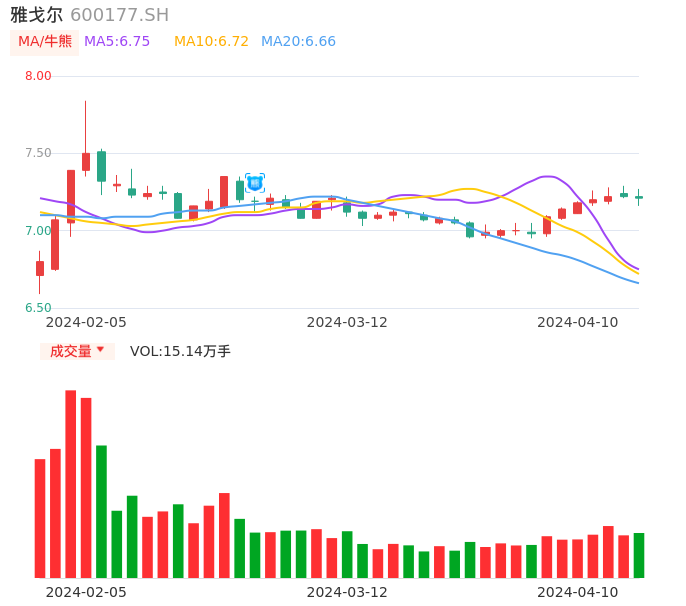Click the stock name 雅戈尔
The width and height of the screenshot is (686, 606).
pos(36,15)
